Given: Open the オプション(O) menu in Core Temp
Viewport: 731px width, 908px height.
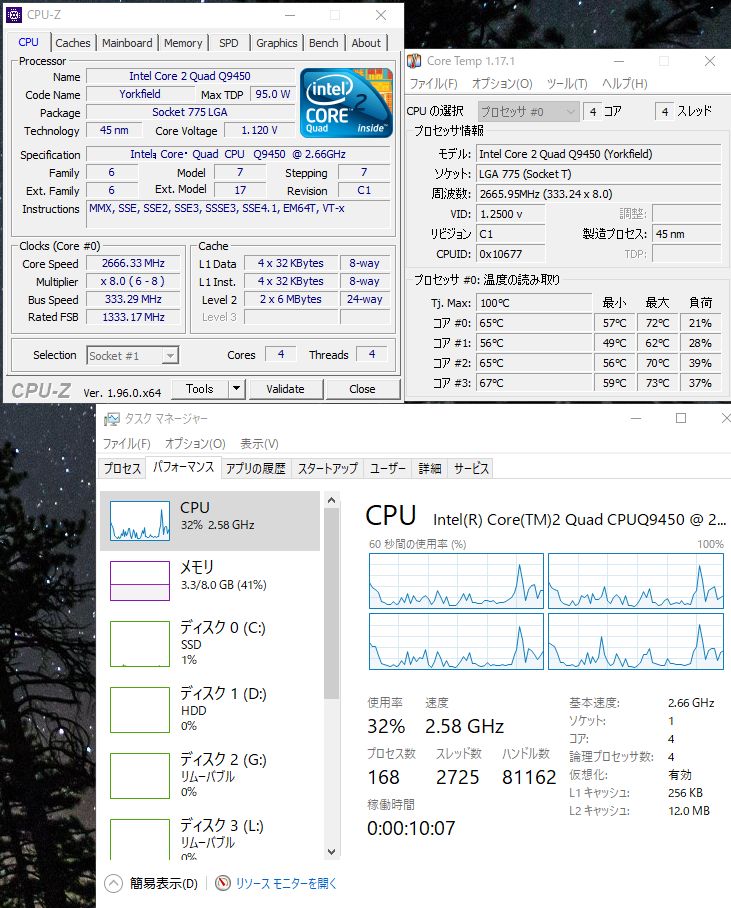Looking at the screenshot, I should pos(502,84).
